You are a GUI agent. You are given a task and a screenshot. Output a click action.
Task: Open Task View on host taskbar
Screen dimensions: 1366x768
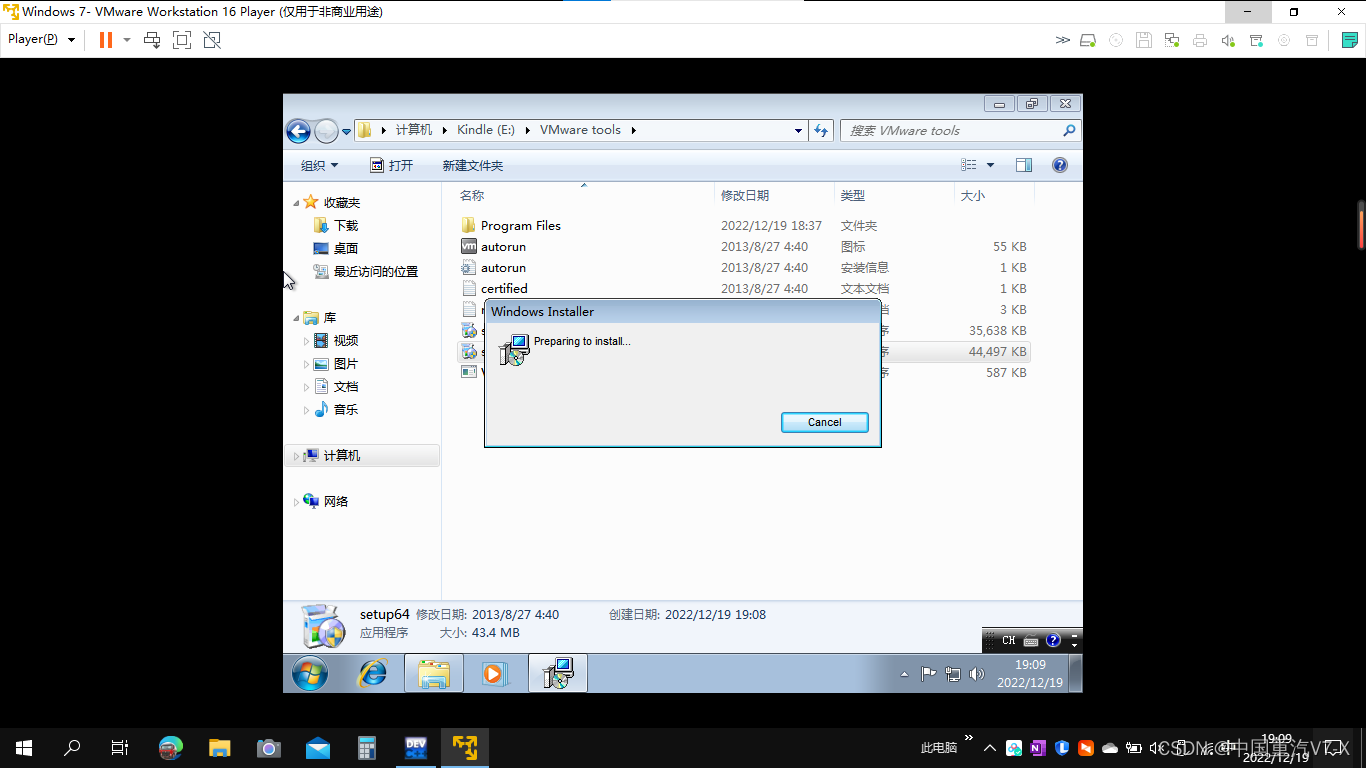[x=120, y=747]
